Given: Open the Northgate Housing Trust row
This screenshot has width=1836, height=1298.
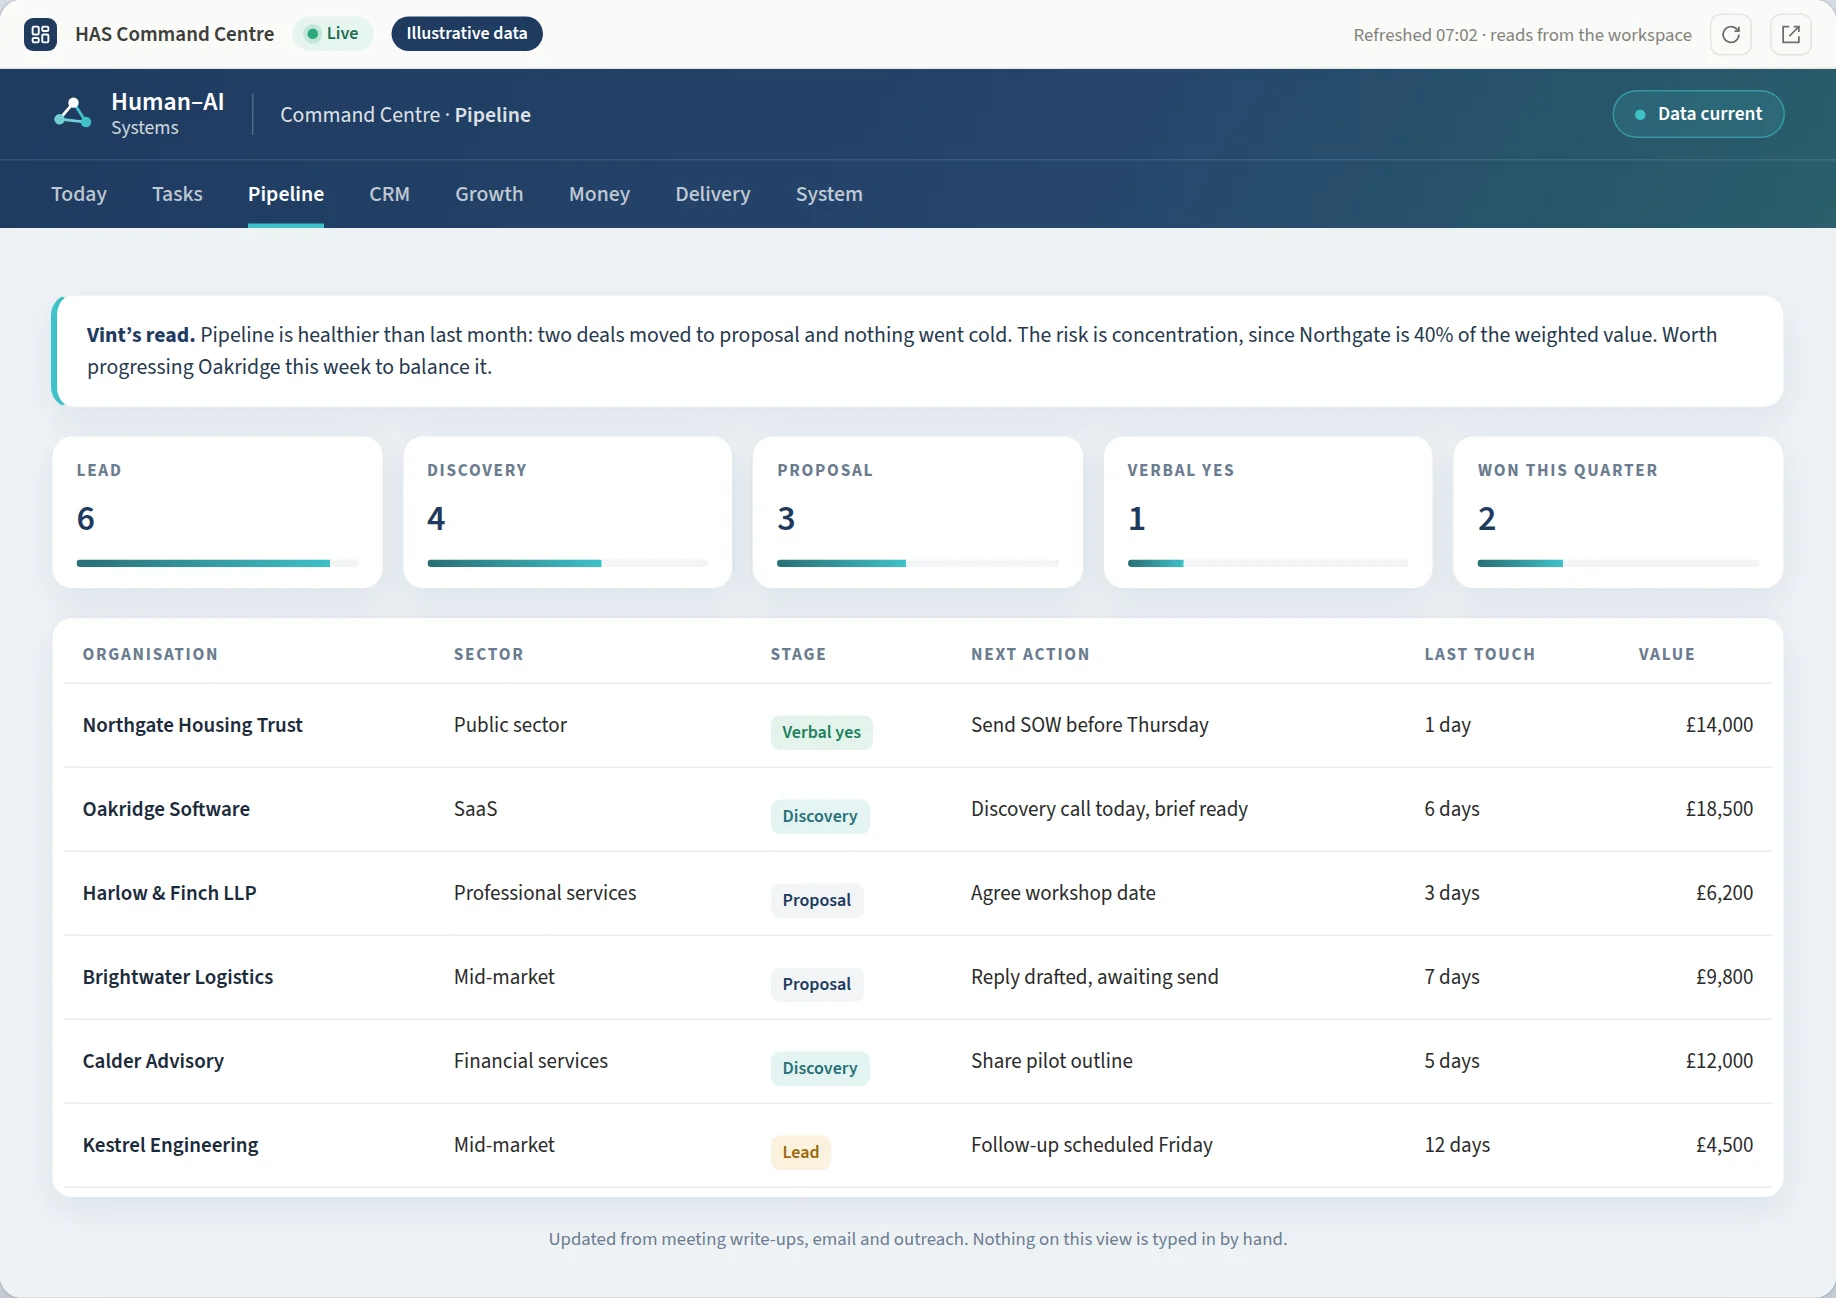Looking at the screenshot, I should 917,725.
